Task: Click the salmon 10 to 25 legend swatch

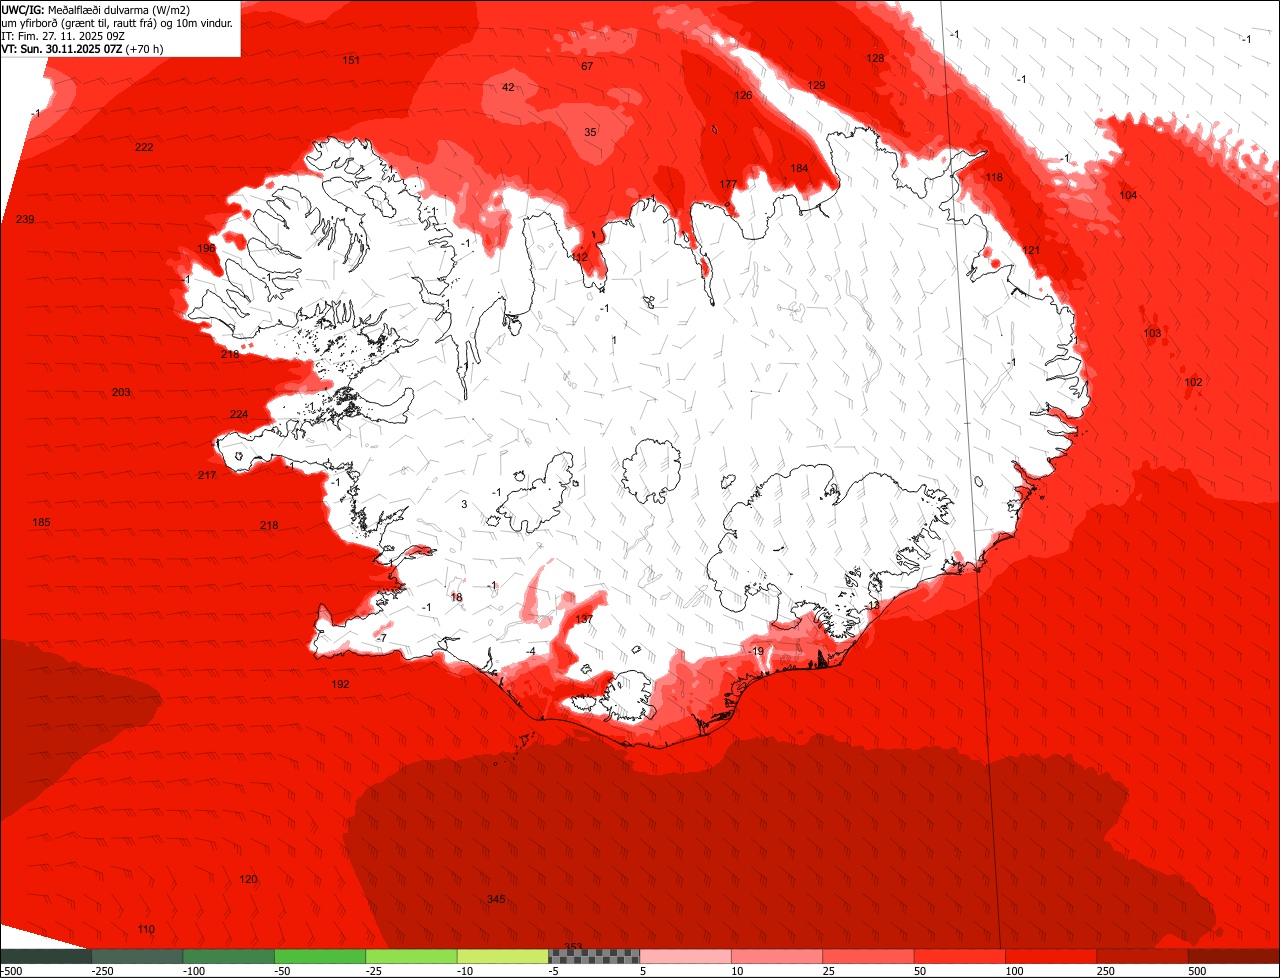Action: click(x=777, y=956)
